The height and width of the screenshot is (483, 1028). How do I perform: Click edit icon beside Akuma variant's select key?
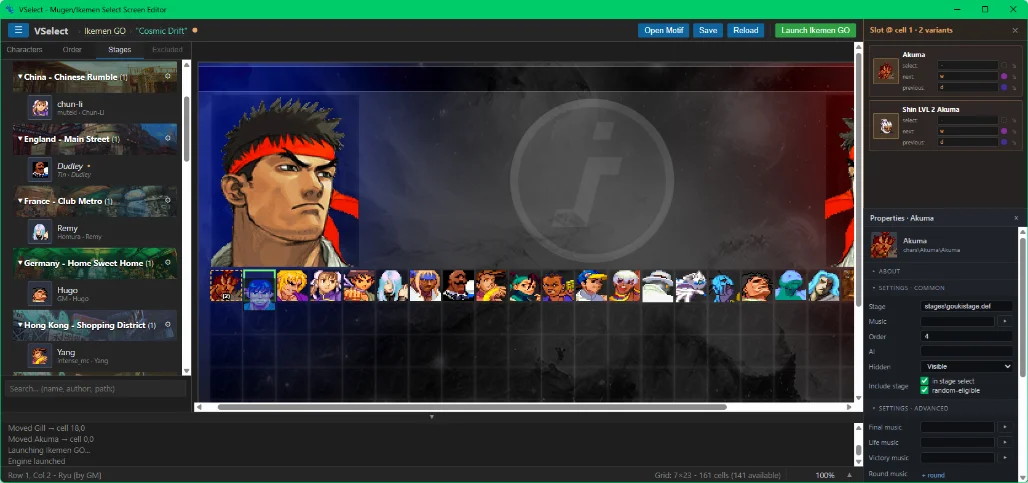click(1014, 66)
